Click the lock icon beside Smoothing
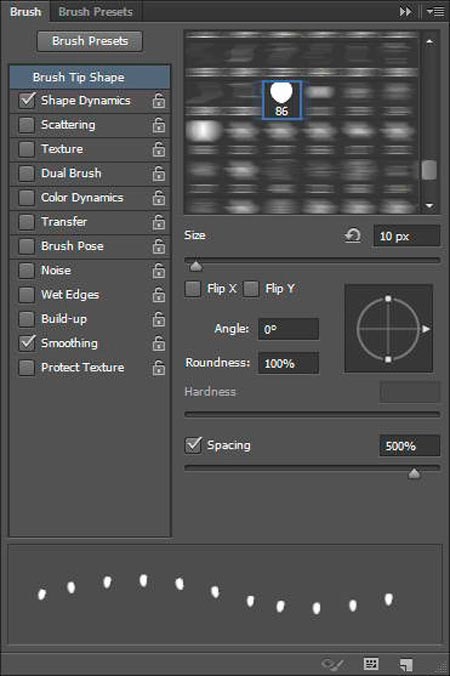The image size is (450, 676). tap(159, 343)
